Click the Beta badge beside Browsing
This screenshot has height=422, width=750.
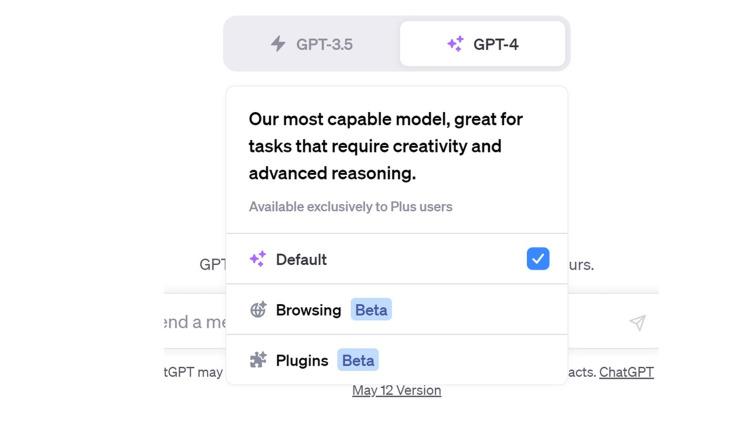click(371, 310)
